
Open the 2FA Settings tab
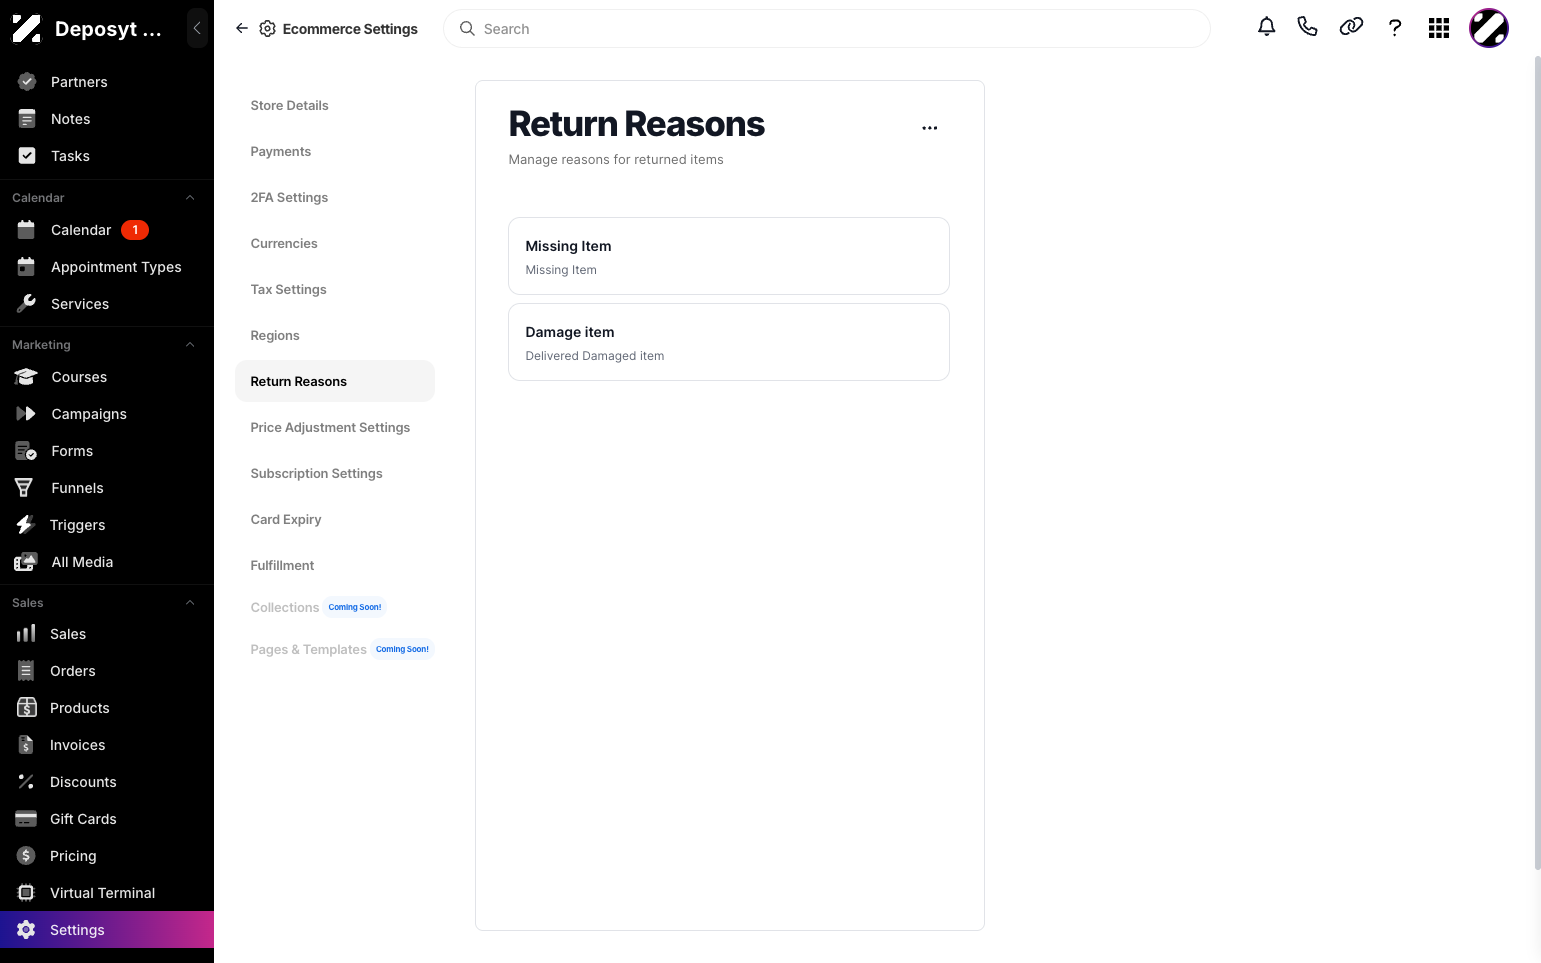[x=335, y=197]
